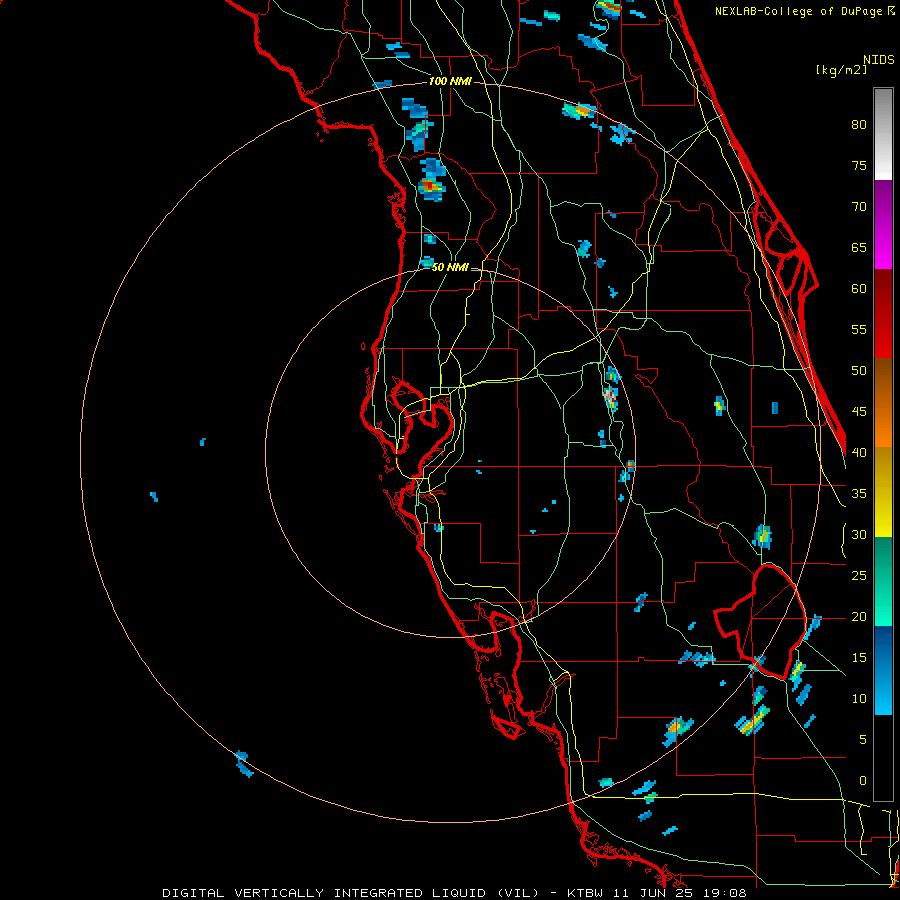Click the 50 NMI range ring label
Screen dimensions: 900x900
tap(449, 267)
